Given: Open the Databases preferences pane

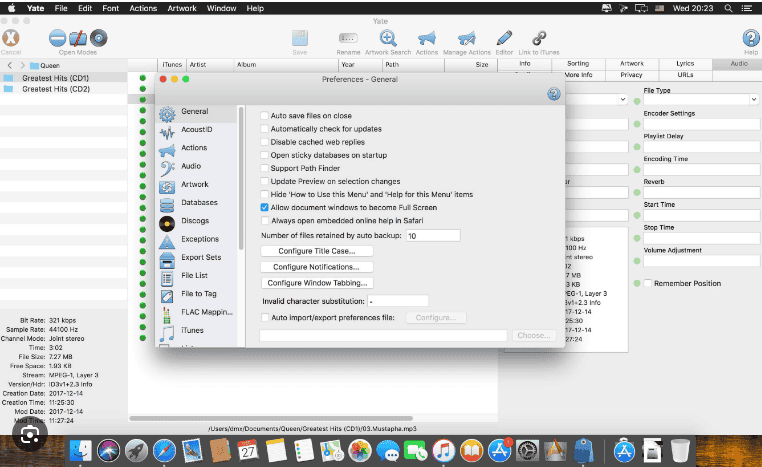Looking at the screenshot, I should [x=197, y=203].
